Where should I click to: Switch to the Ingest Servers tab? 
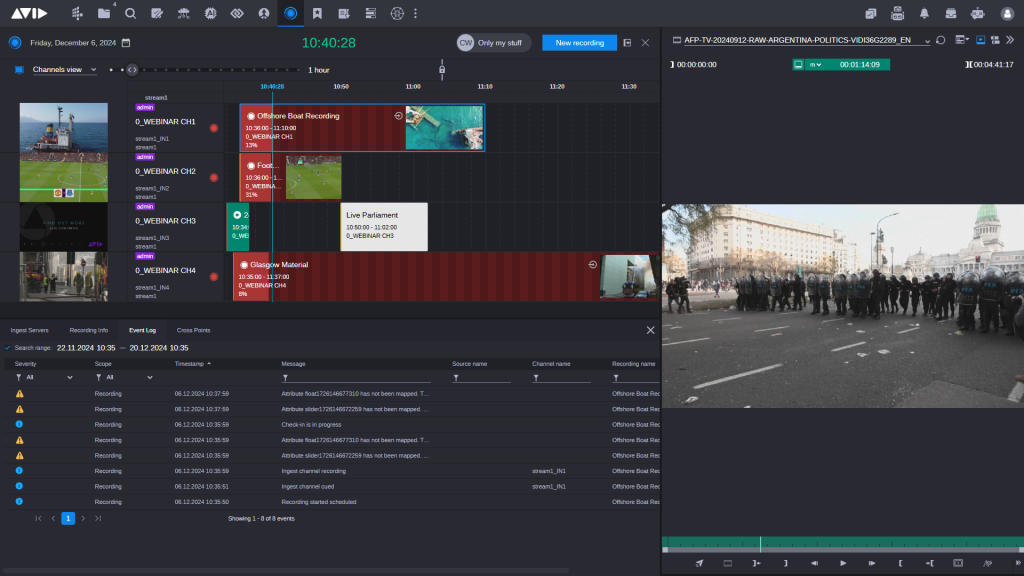tap(29, 330)
